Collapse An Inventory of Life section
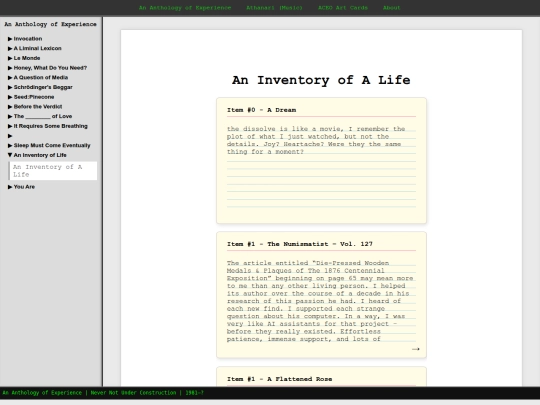Viewport: 540px width, 405px height. (x=37, y=155)
